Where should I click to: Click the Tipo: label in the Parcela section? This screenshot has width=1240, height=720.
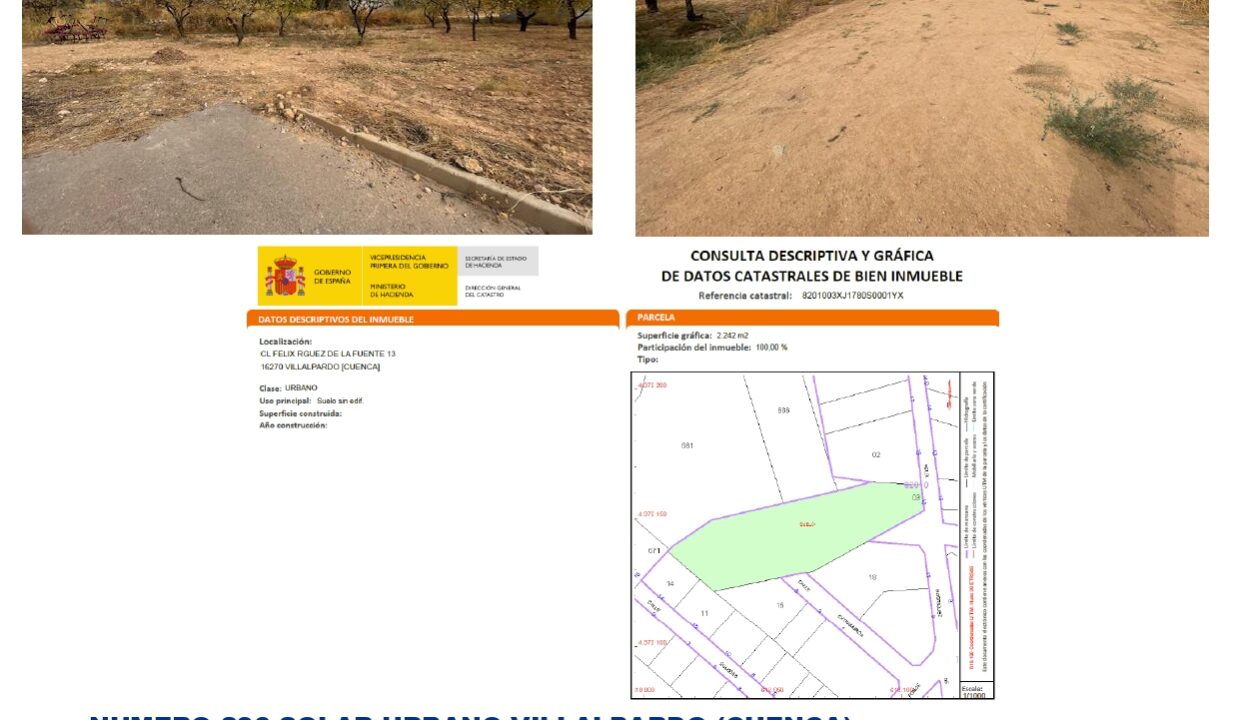(x=648, y=358)
